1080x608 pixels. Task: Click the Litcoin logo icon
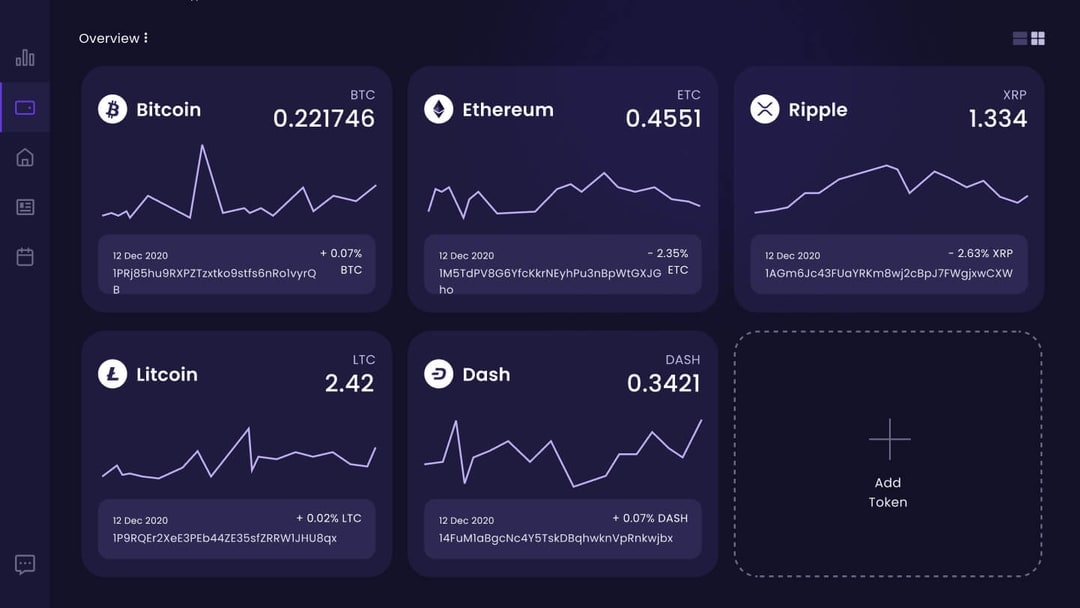(x=113, y=374)
